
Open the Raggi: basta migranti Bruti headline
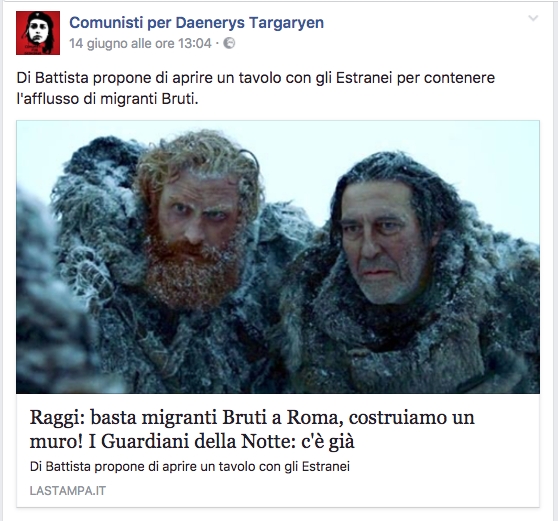click(x=252, y=429)
